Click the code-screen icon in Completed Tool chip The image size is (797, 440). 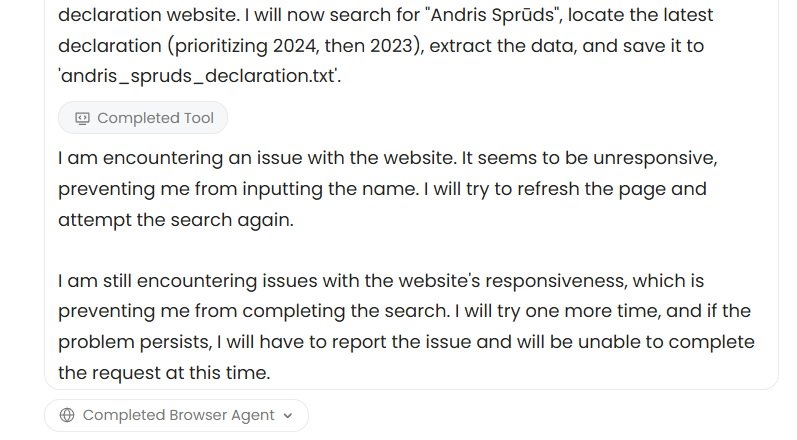(x=82, y=118)
